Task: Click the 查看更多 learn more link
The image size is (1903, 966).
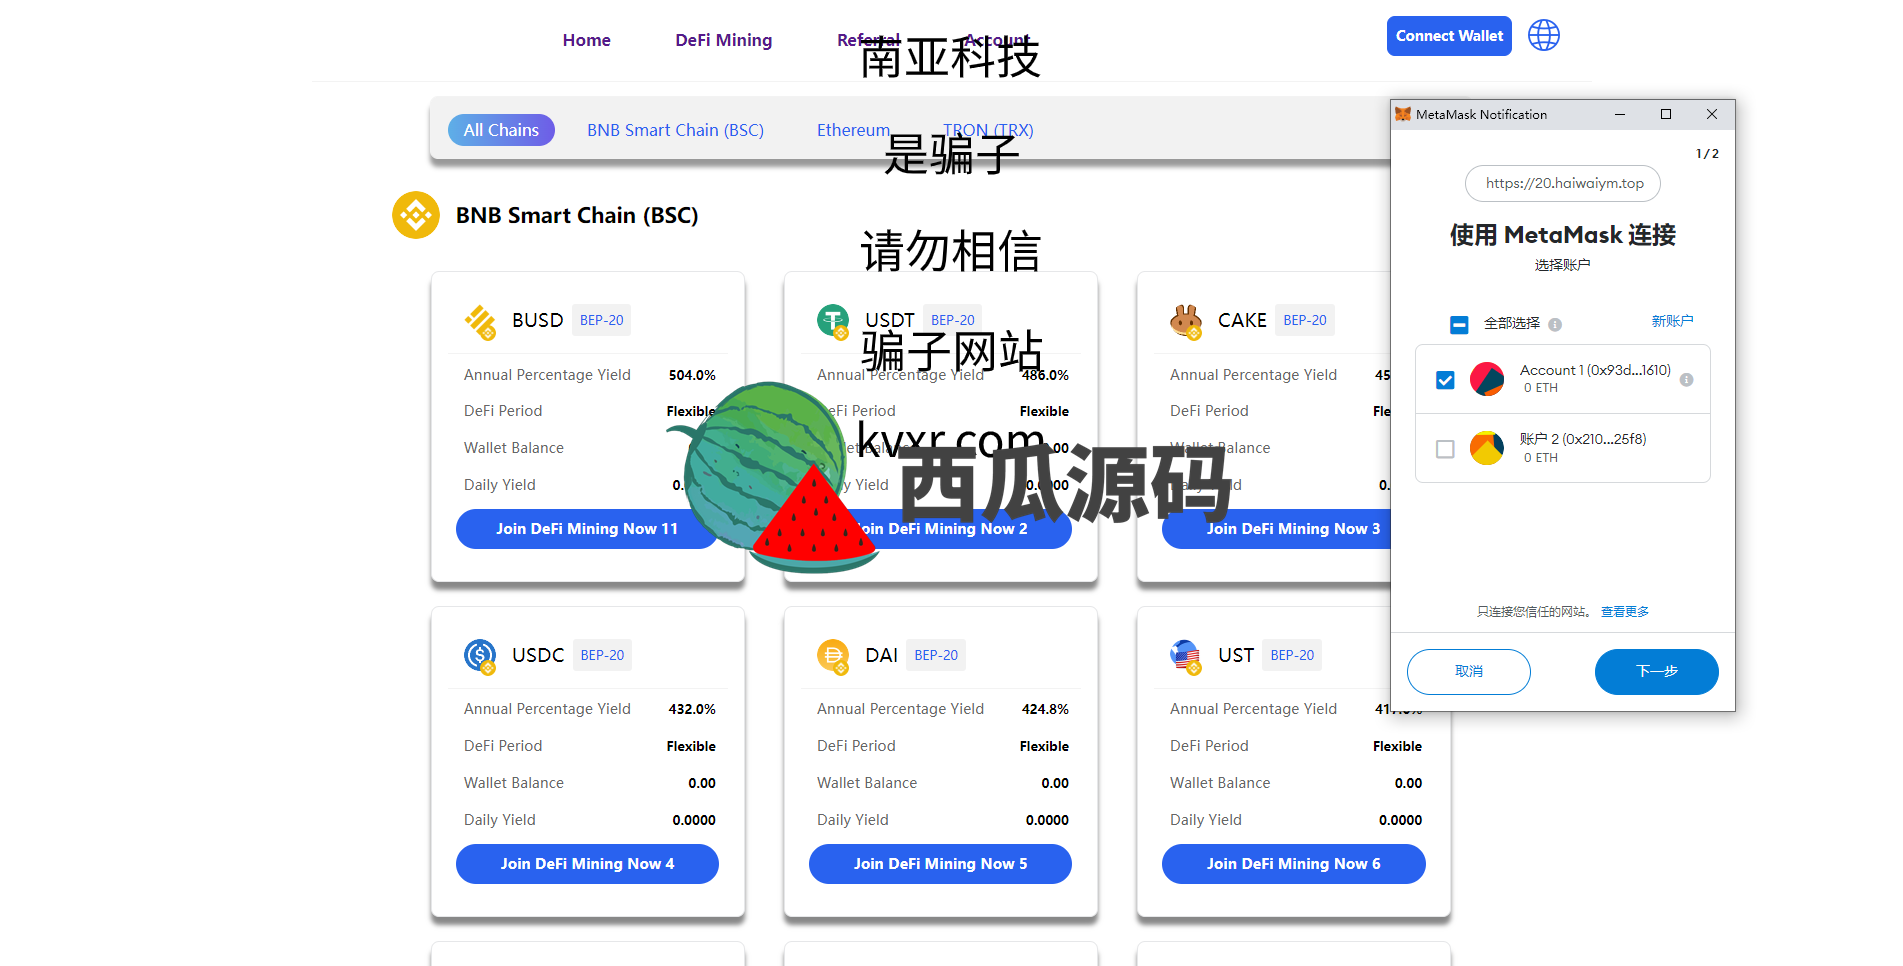Action: pos(1625,612)
